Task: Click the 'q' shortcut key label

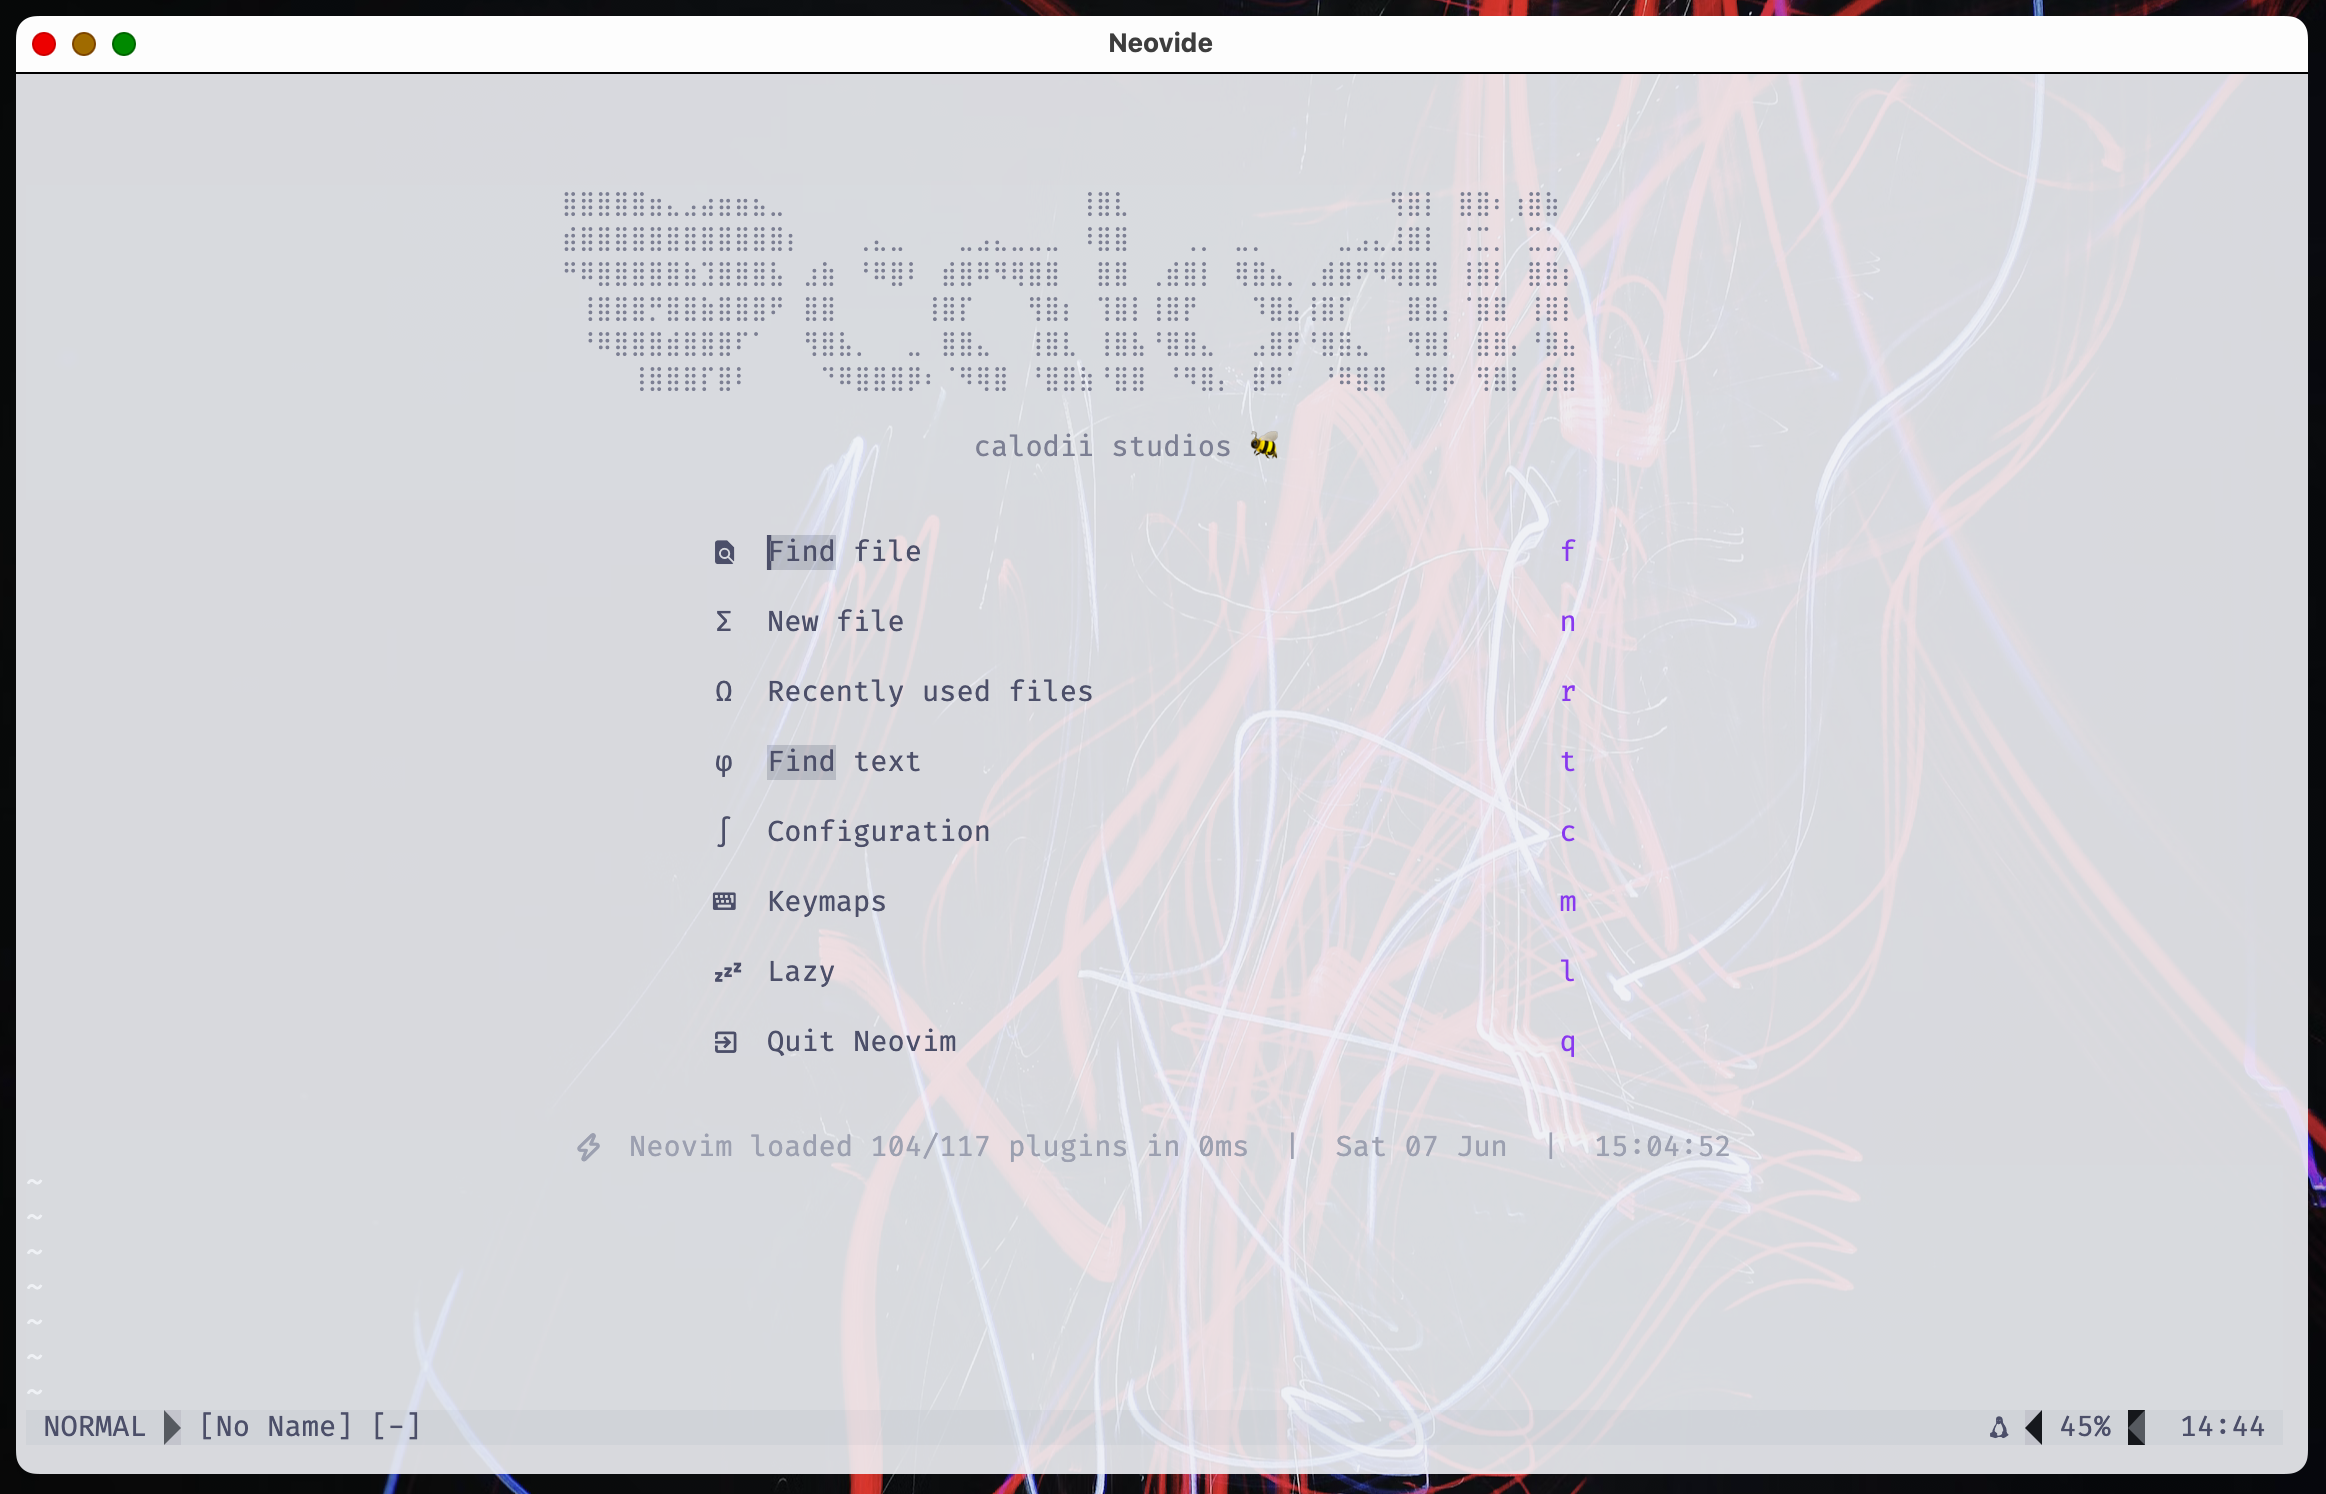Action: click(1568, 1044)
